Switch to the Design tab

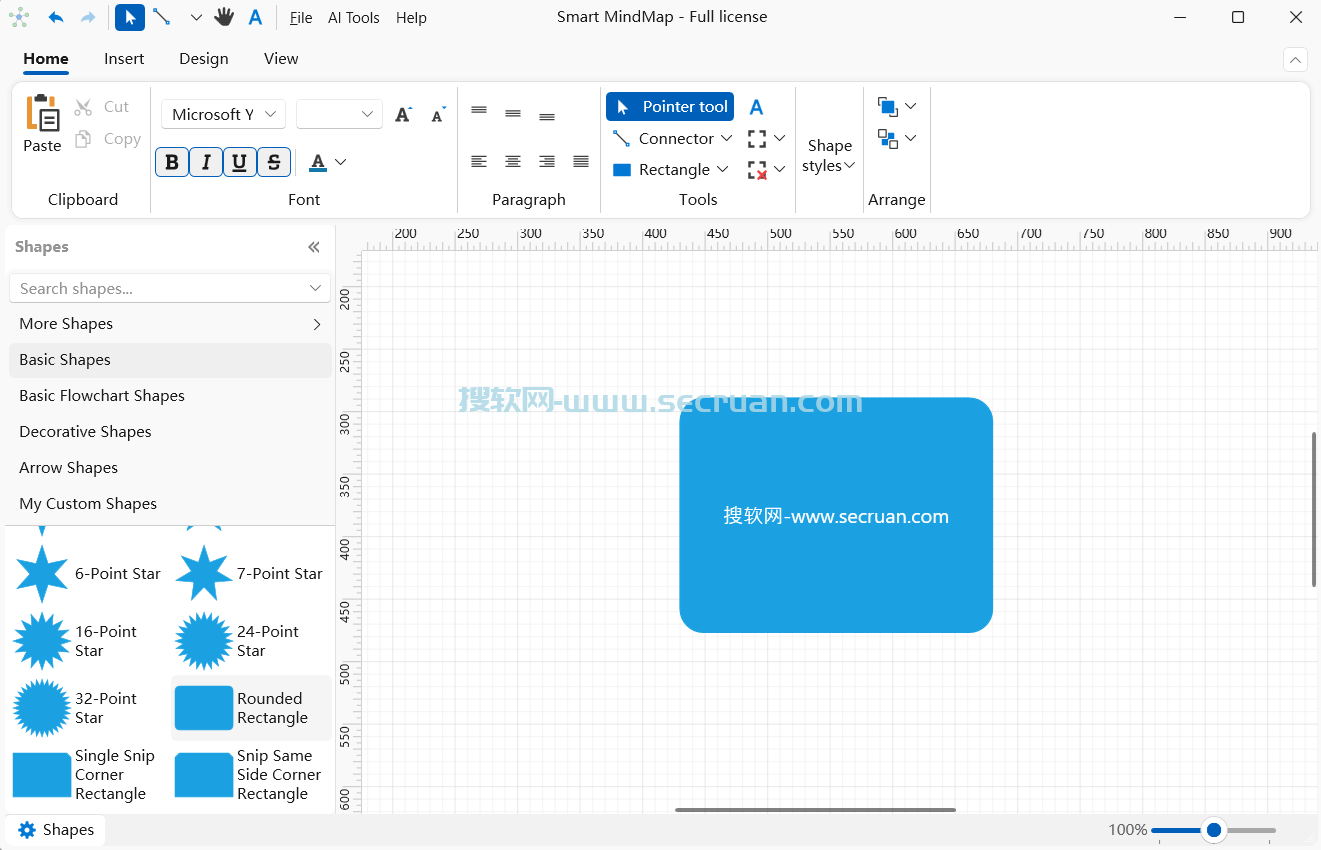204,59
